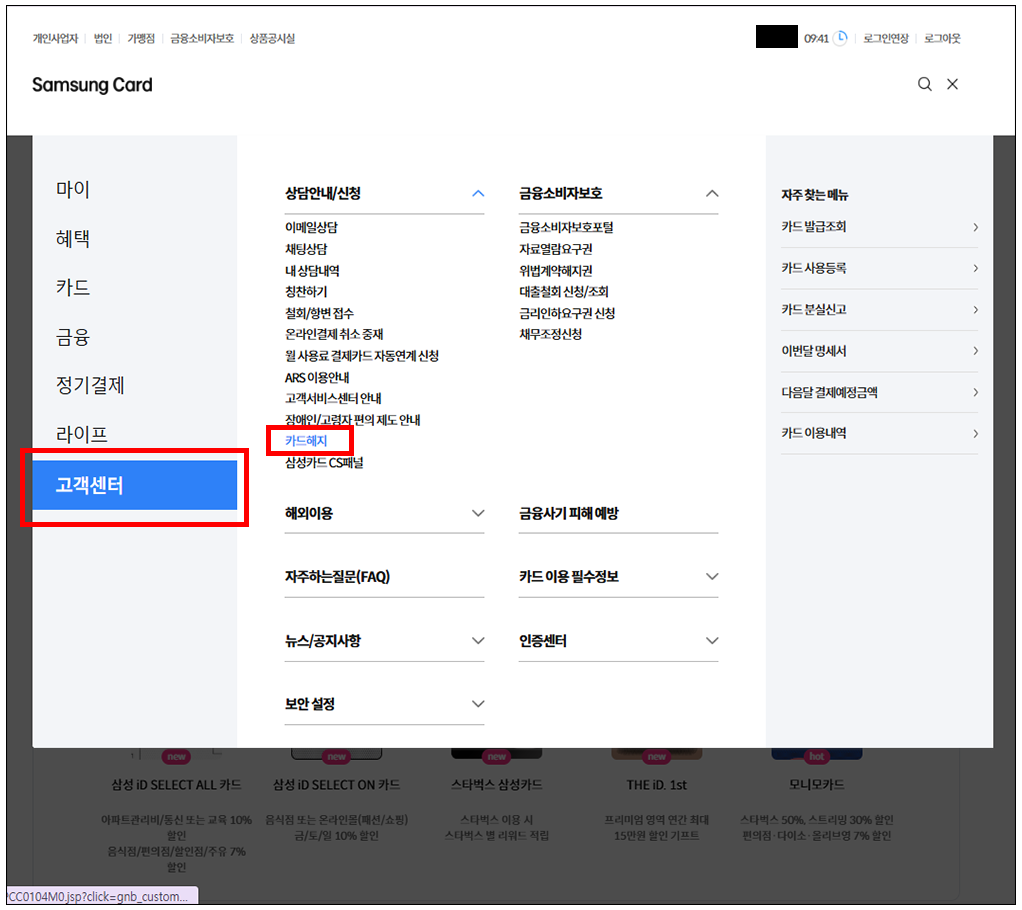This screenshot has height=910, width=1022.
Task: Click the session timer clock icon
Action: 841,38
